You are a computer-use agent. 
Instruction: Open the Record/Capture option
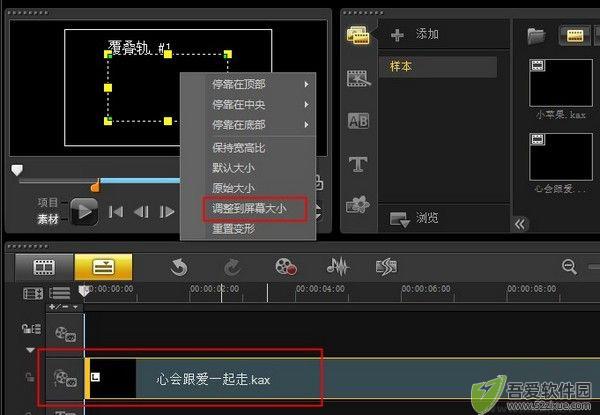point(285,267)
